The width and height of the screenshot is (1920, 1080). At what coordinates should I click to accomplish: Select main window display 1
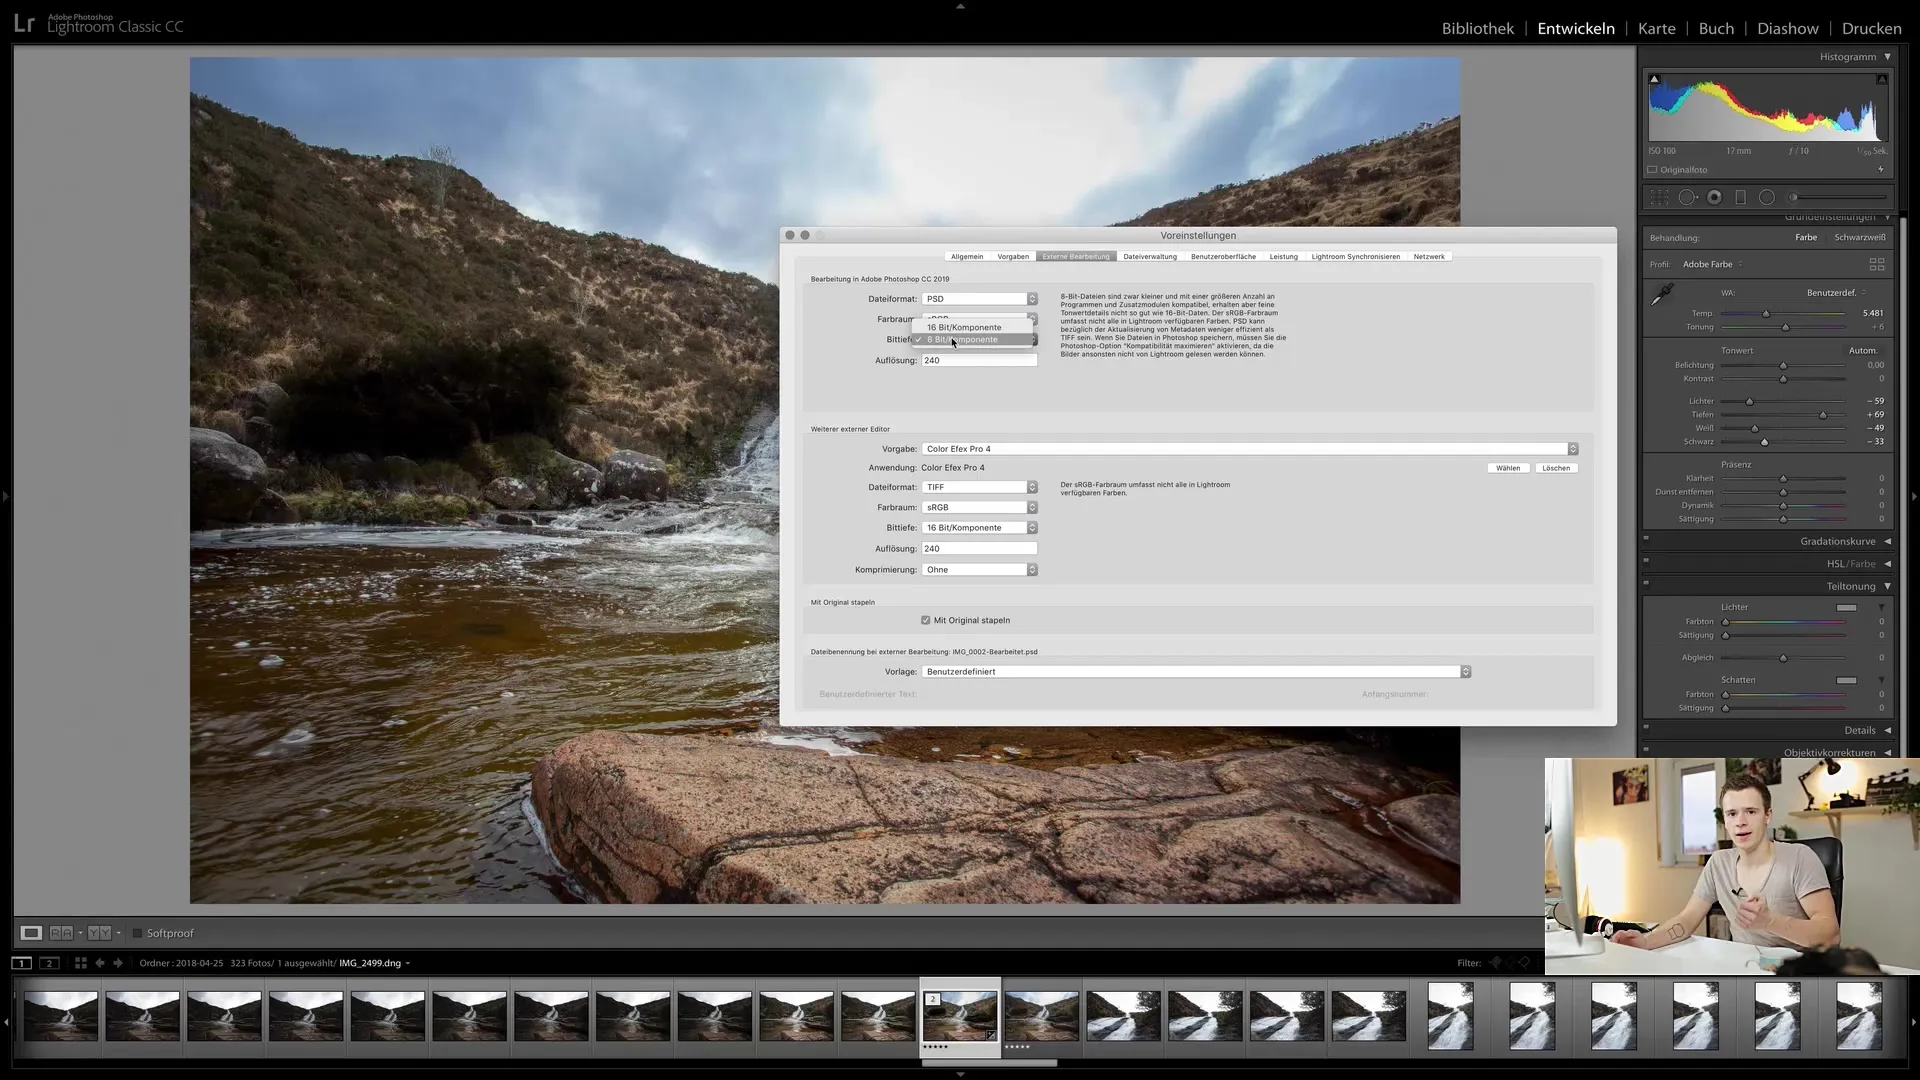[x=21, y=963]
